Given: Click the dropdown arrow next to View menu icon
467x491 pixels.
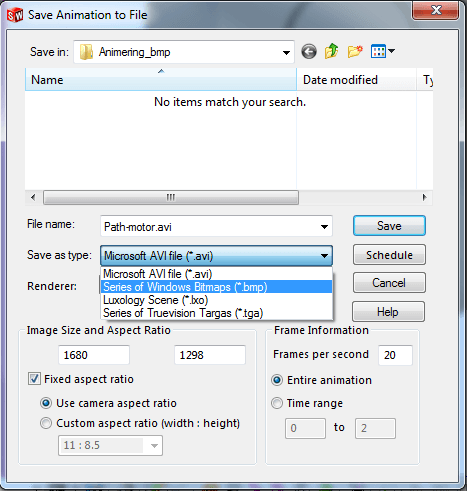Looking at the screenshot, I should (392, 51).
